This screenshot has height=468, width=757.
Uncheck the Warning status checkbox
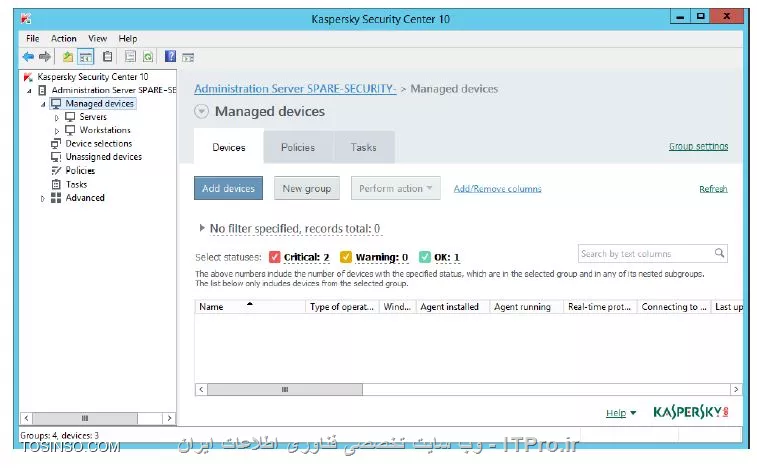point(346,257)
